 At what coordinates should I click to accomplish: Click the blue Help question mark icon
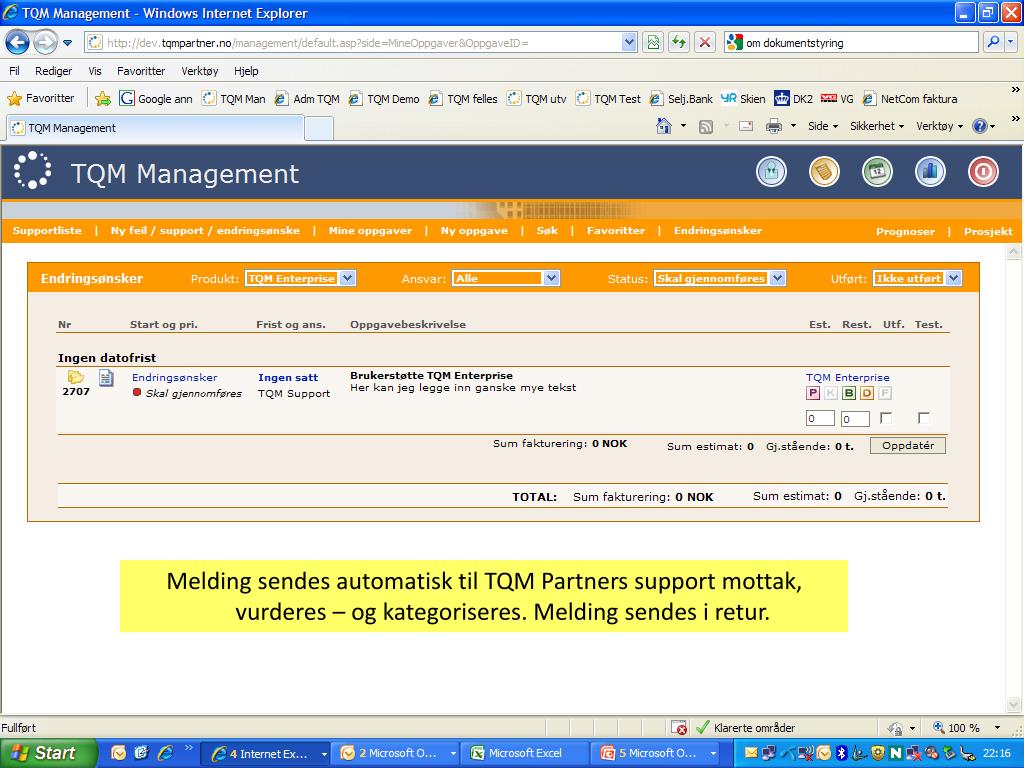(x=980, y=126)
